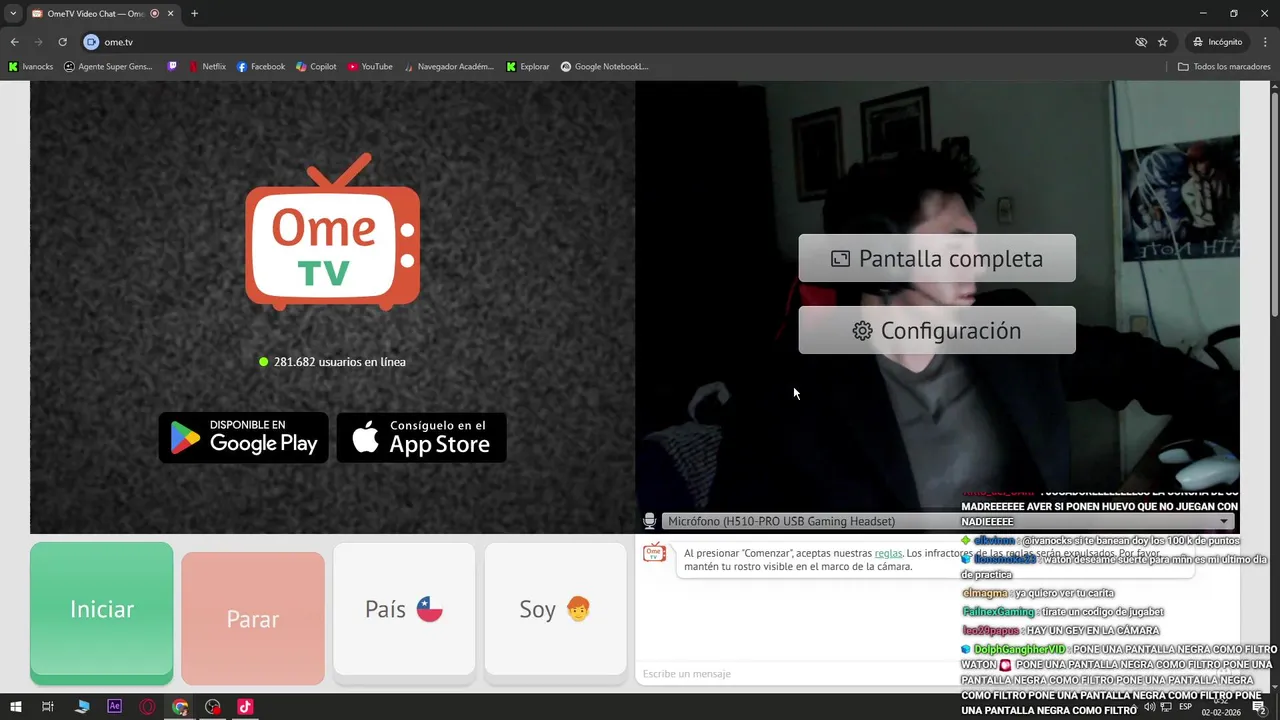The width and height of the screenshot is (1280, 720).
Task: Open Todos los marcadores folder
Action: [x=1224, y=67]
